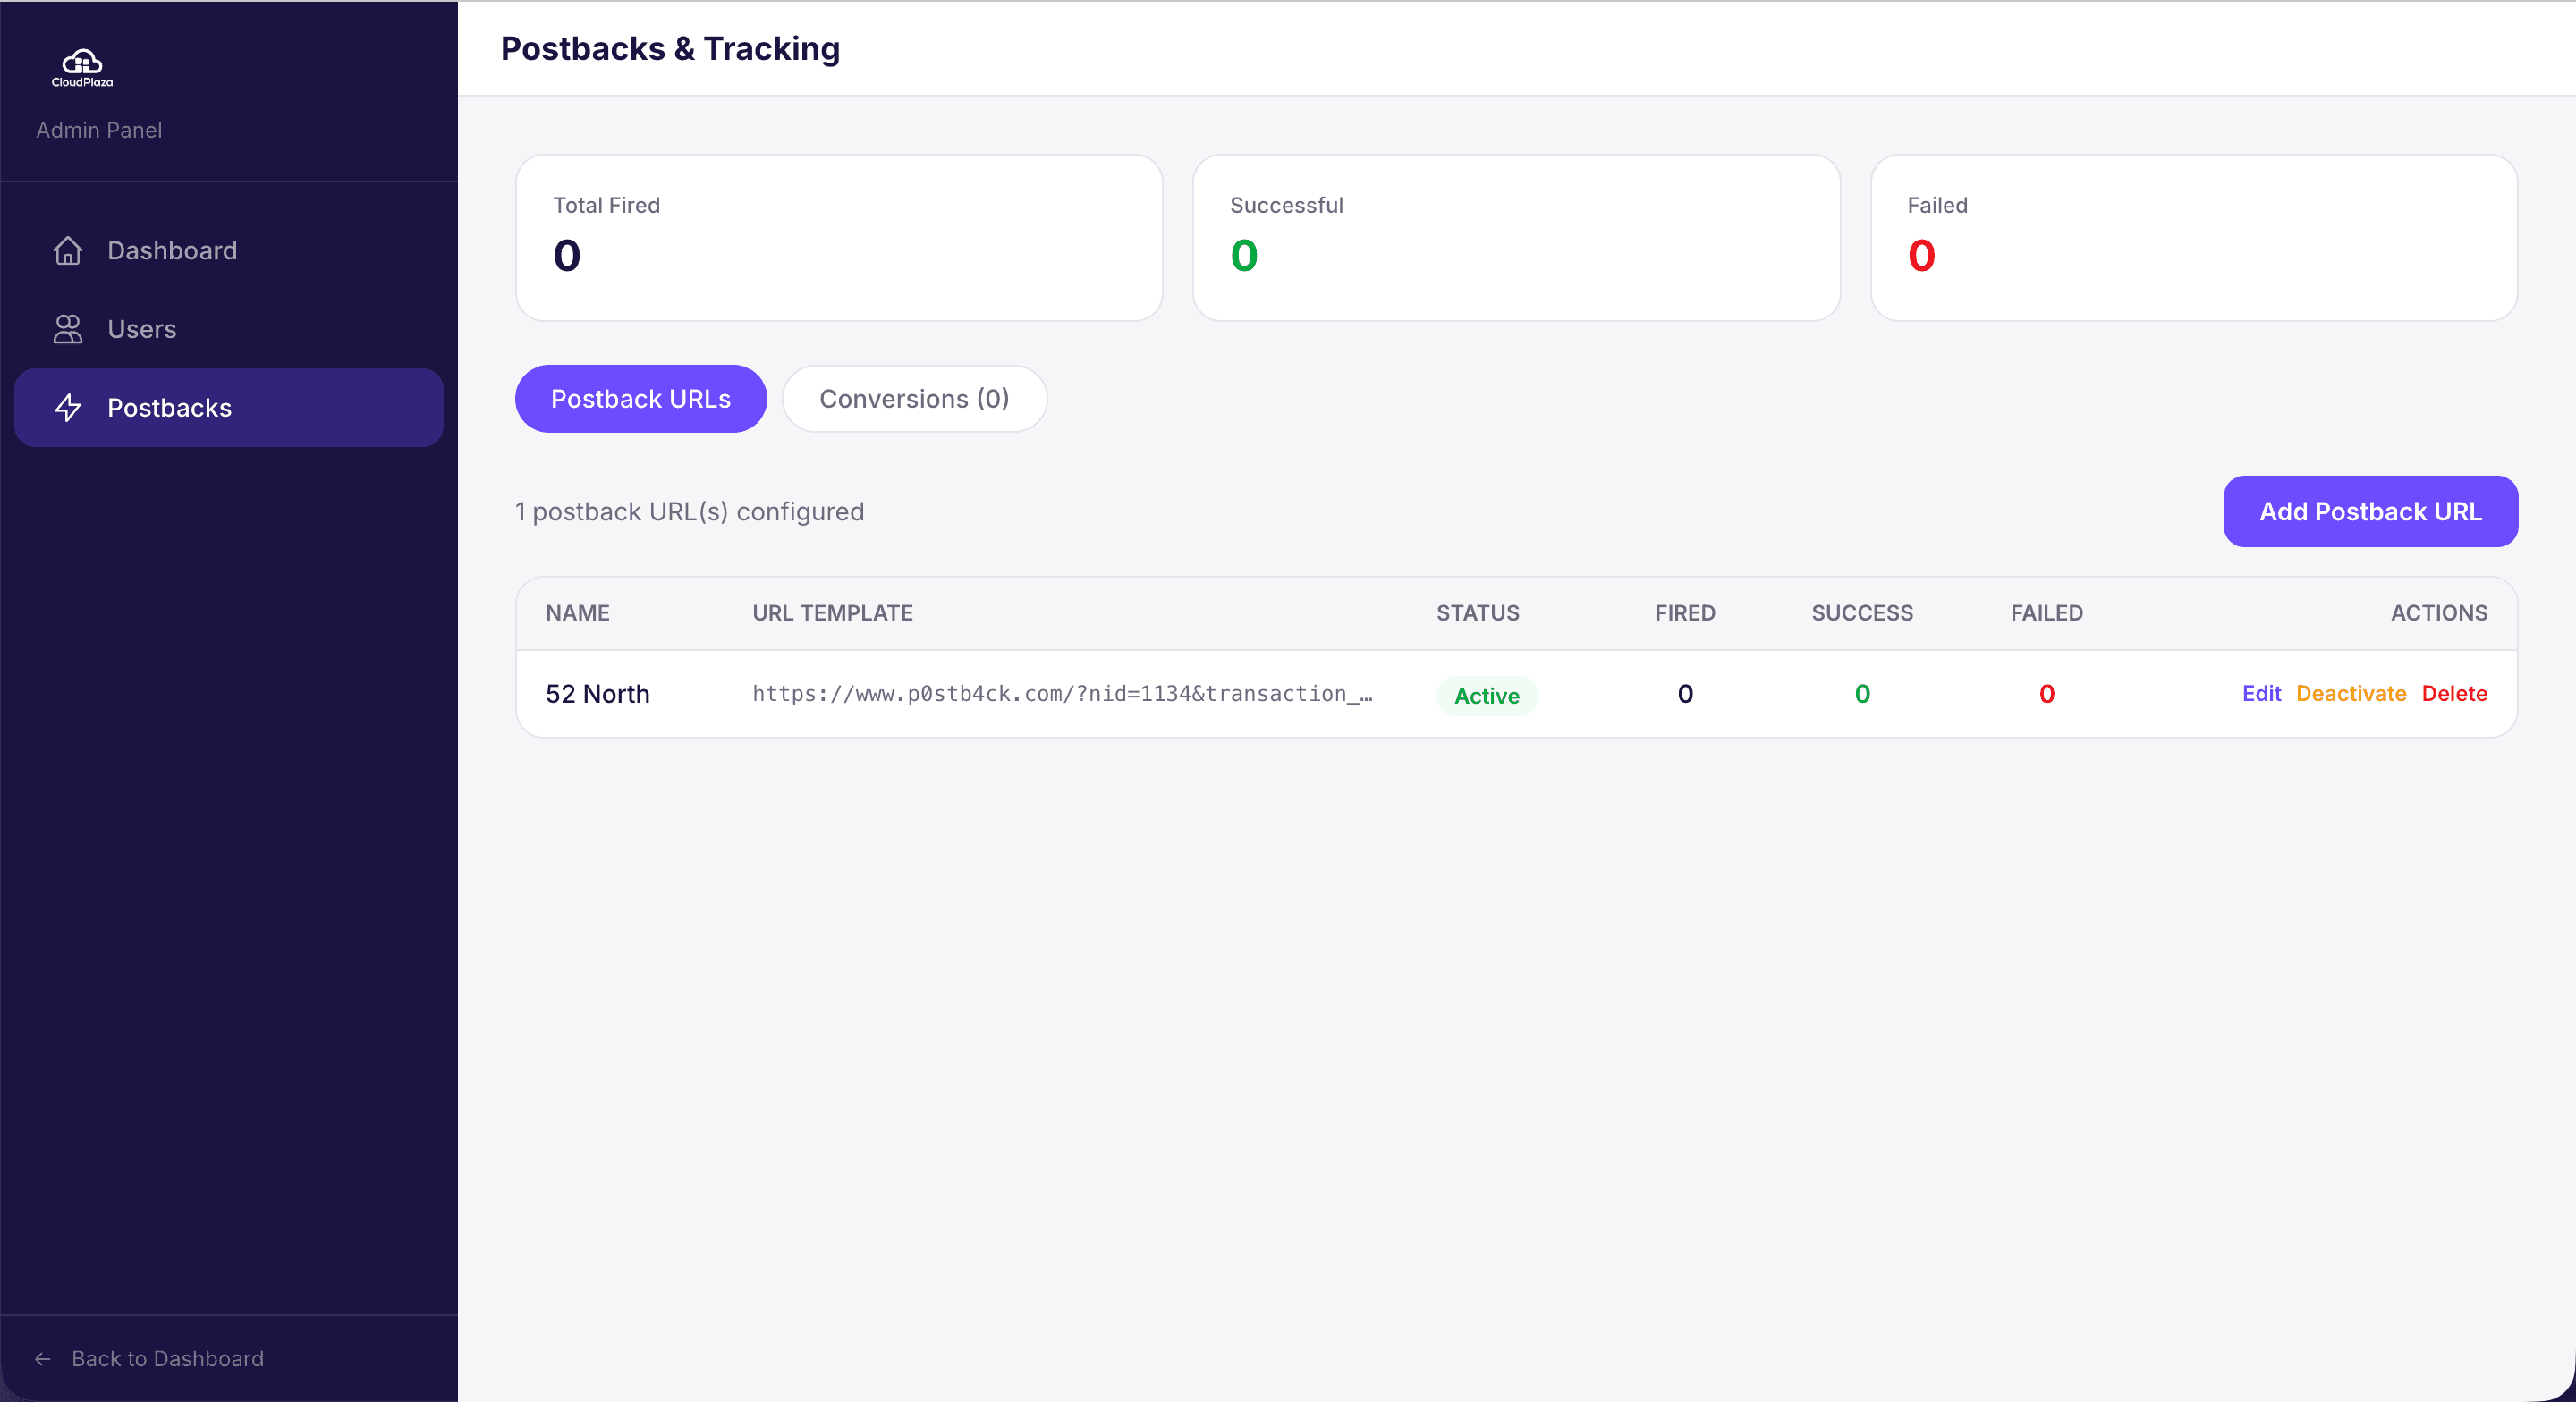Deactivate the 52 North postback
The height and width of the screenshot is (1402, 2576).
click(x=2351, y=694)
